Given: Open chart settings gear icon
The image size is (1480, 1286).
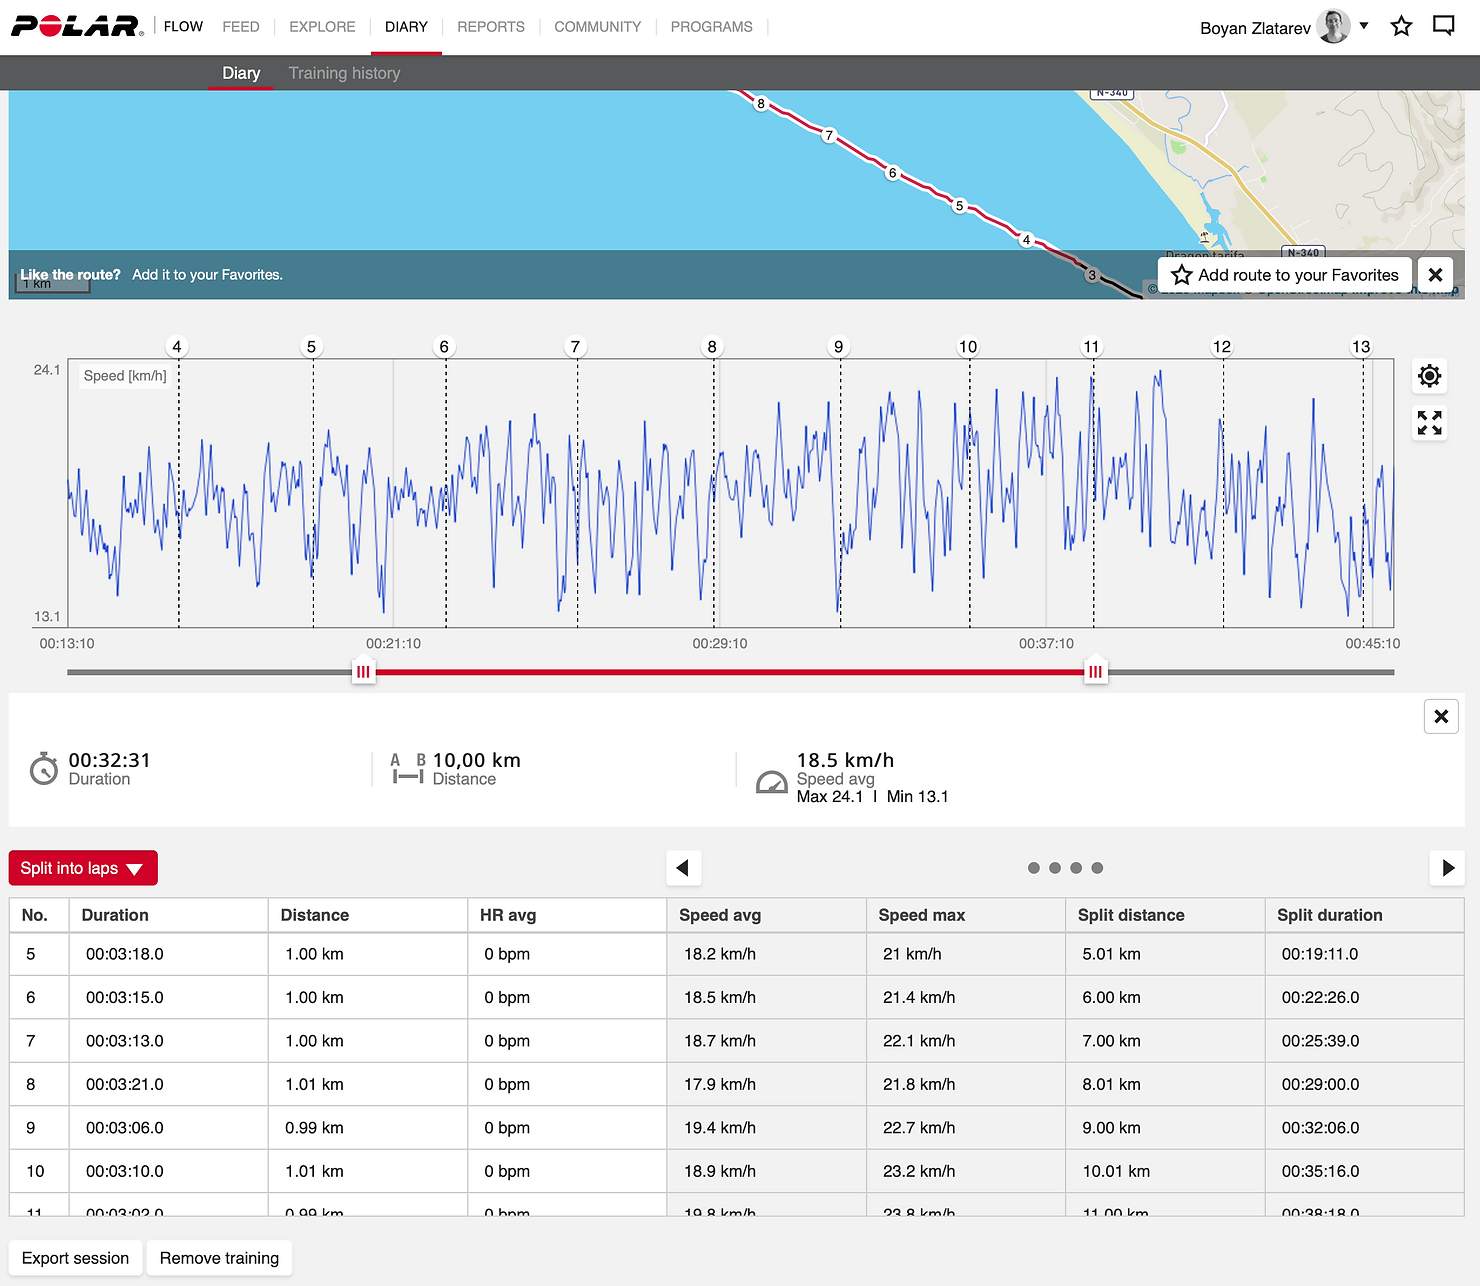Looking at the screenshot, I should [1429, 376].
